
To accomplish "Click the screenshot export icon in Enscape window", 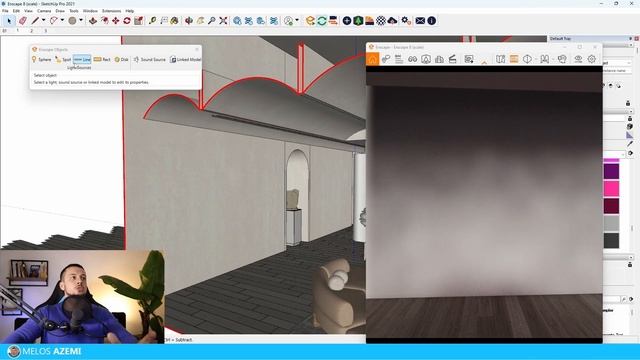I will point(469,59).
